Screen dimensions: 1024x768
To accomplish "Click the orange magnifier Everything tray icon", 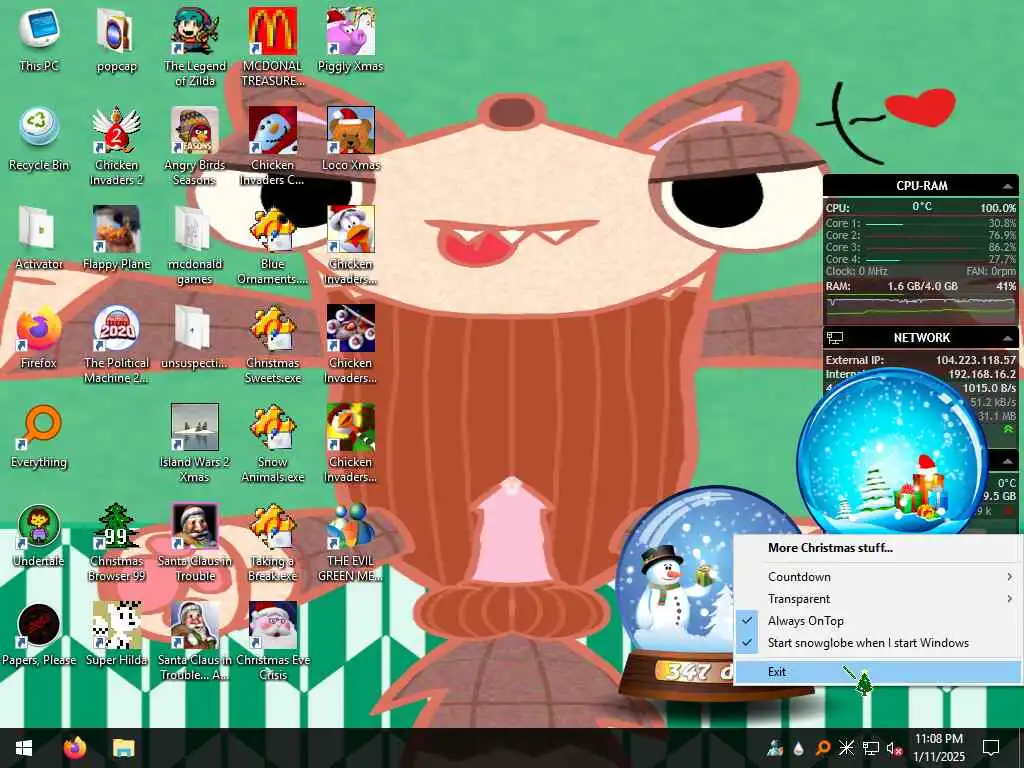I will coord(822,748).
